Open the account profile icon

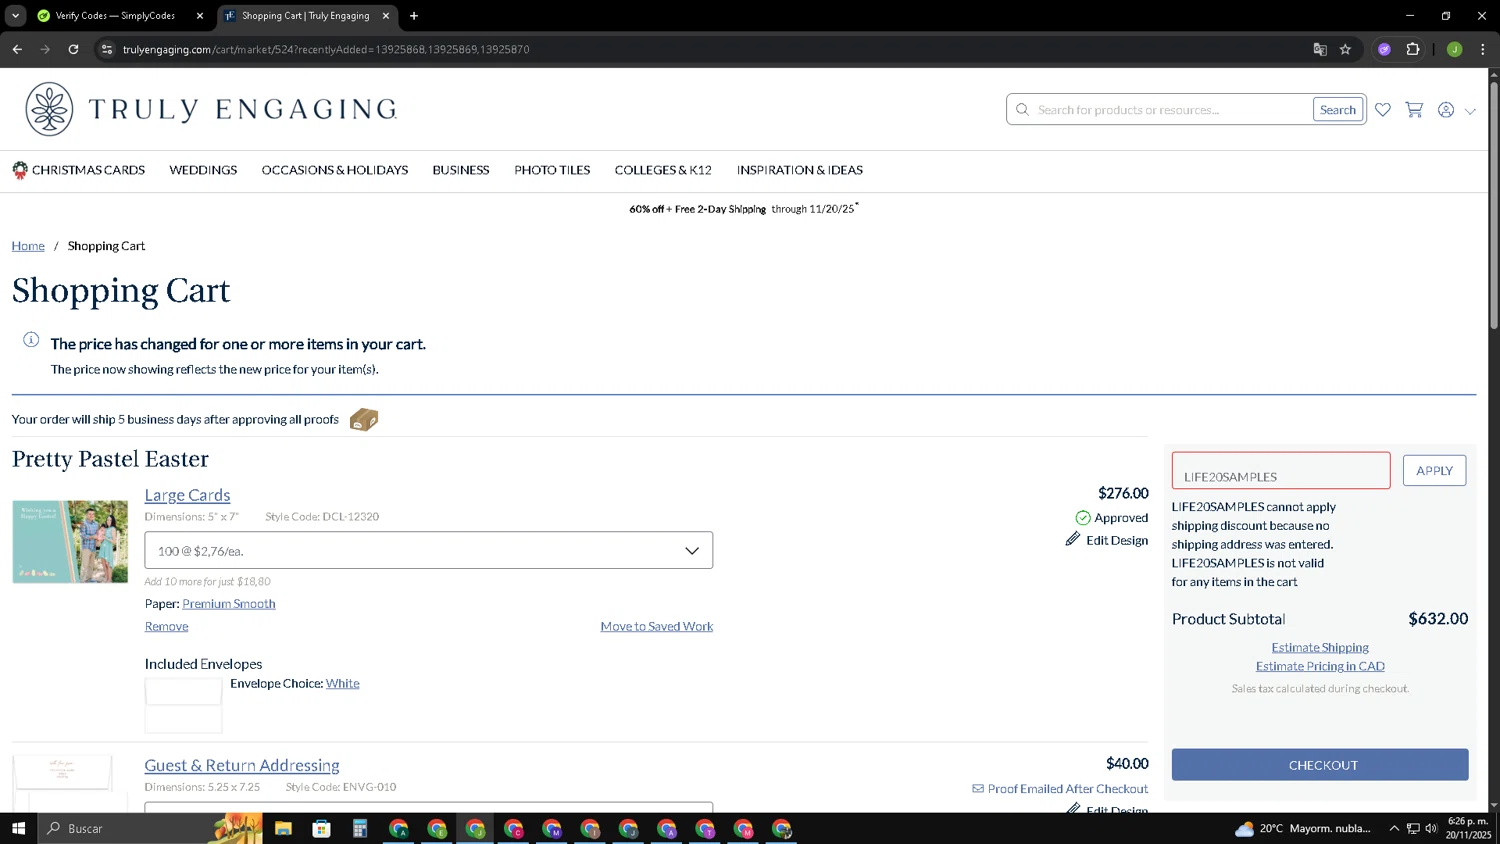(x=1446, y=110)
